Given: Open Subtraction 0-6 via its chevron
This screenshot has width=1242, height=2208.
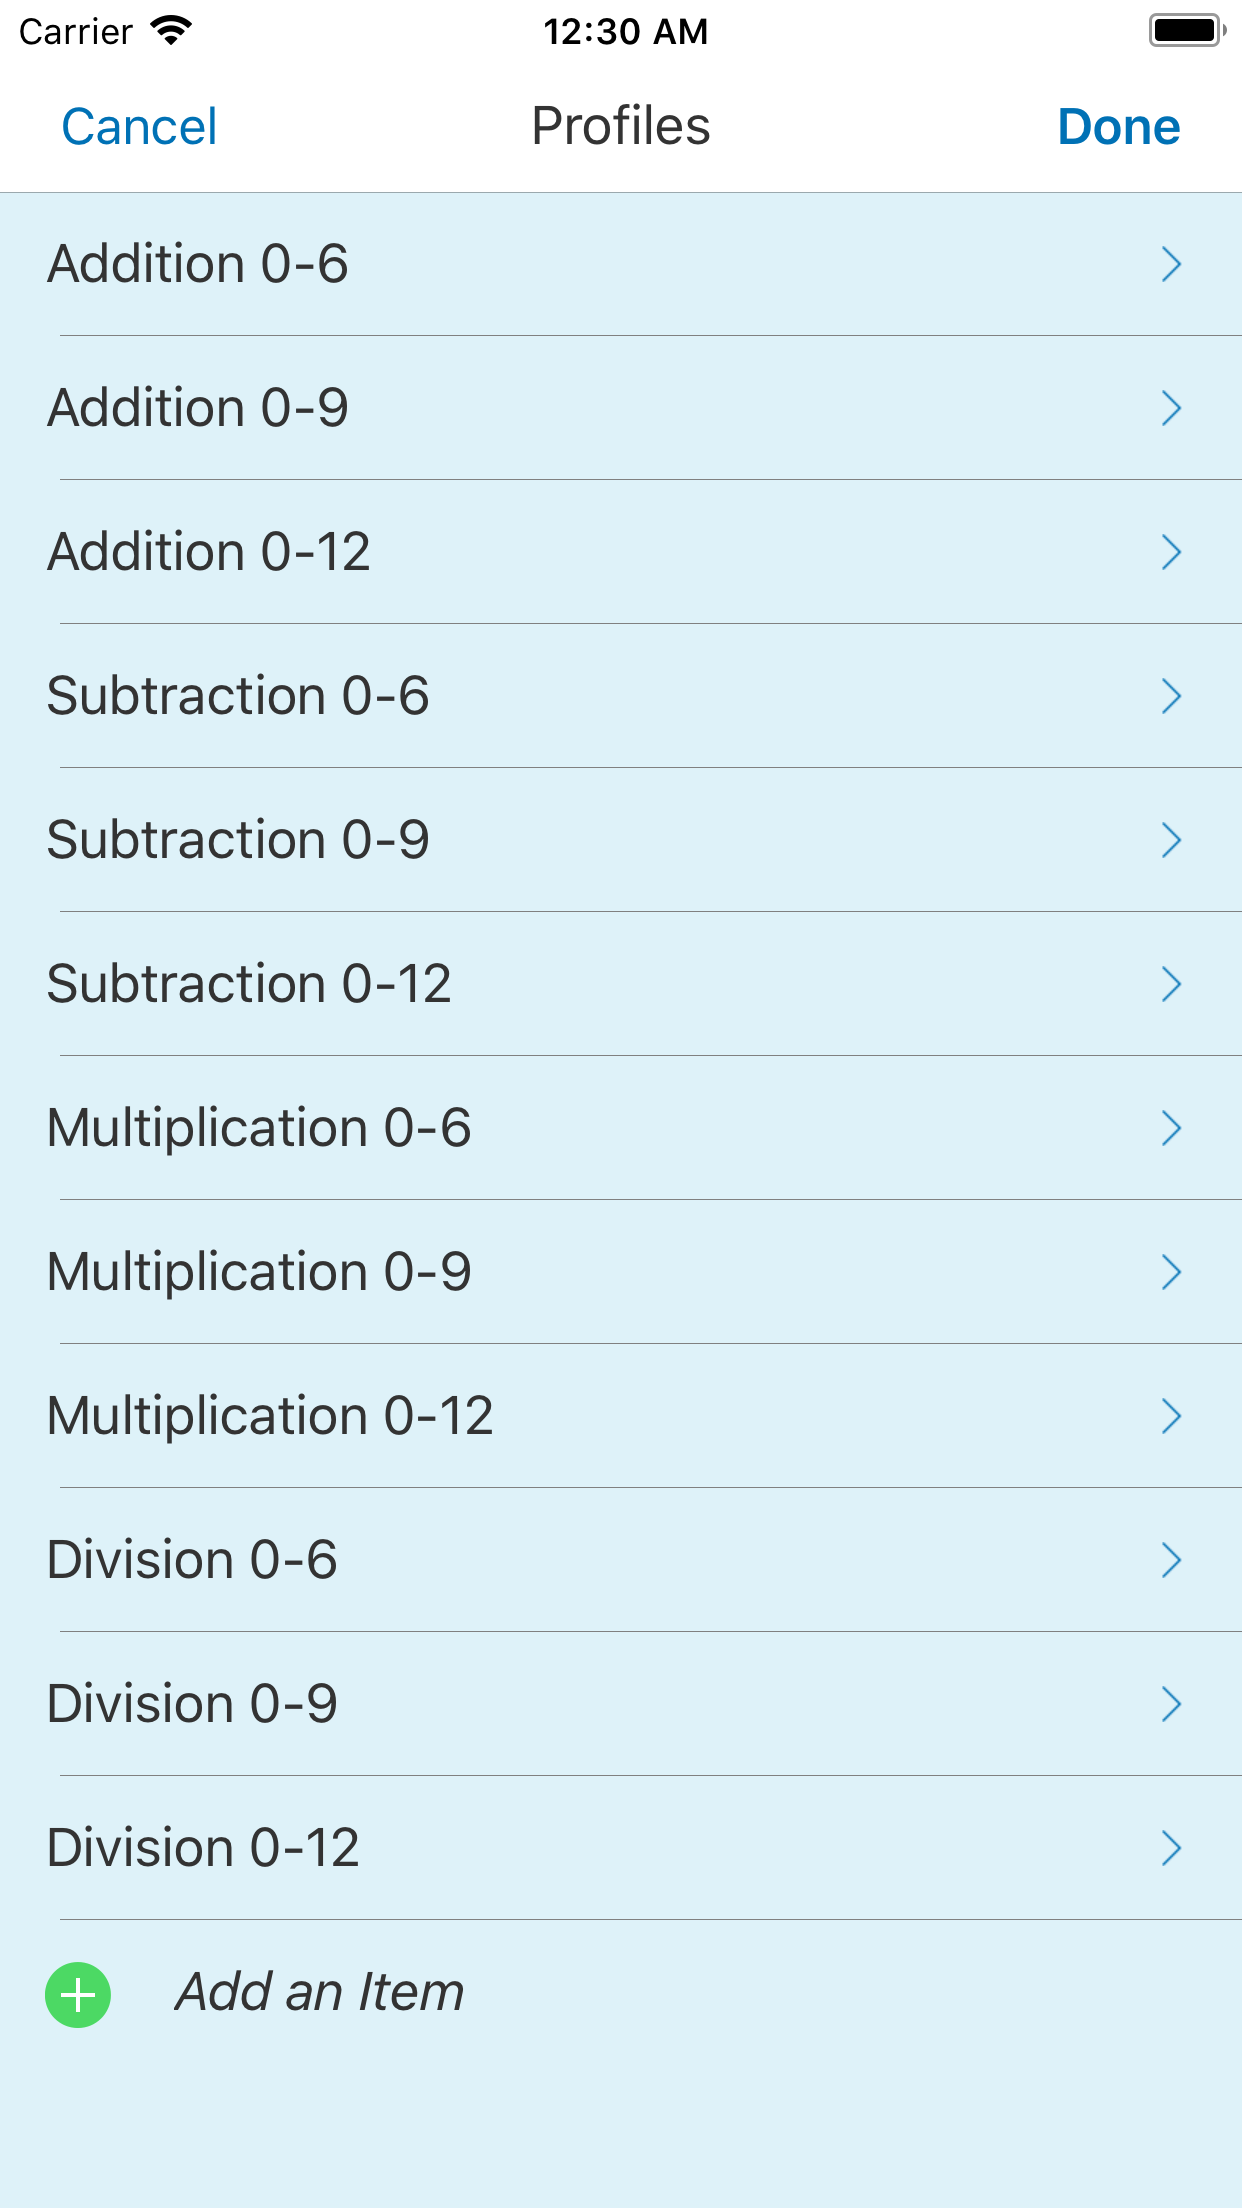Looking at the screenshot, I should click(x=1171, y=696).
